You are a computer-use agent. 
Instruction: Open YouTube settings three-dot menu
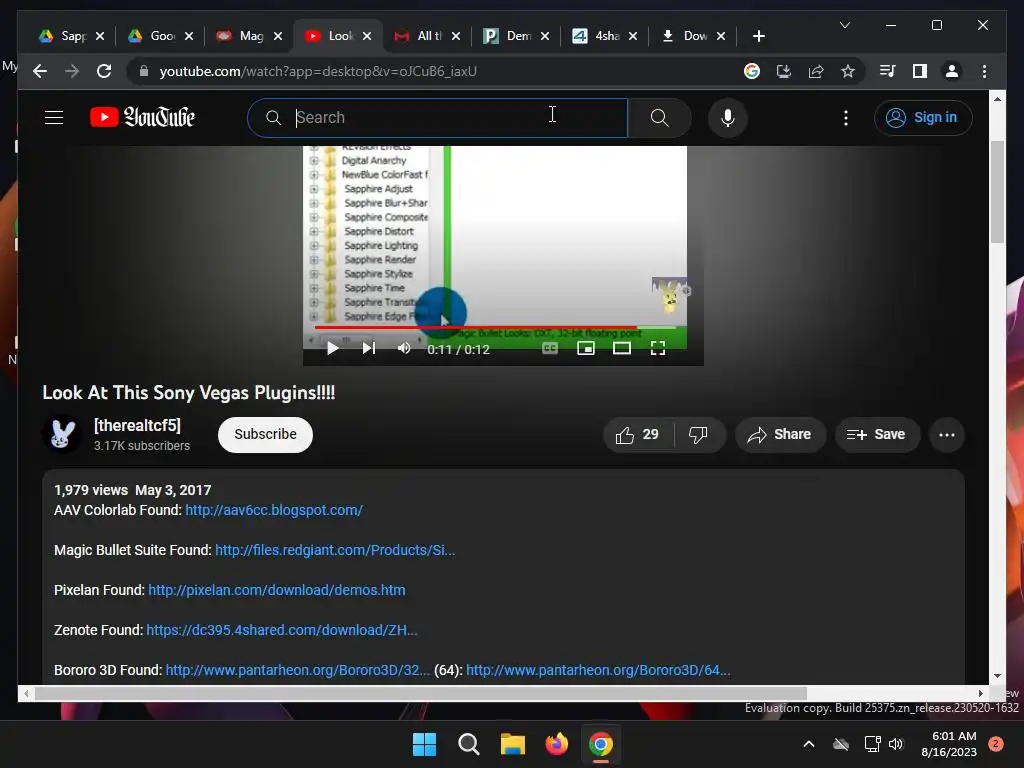(846, 118)
